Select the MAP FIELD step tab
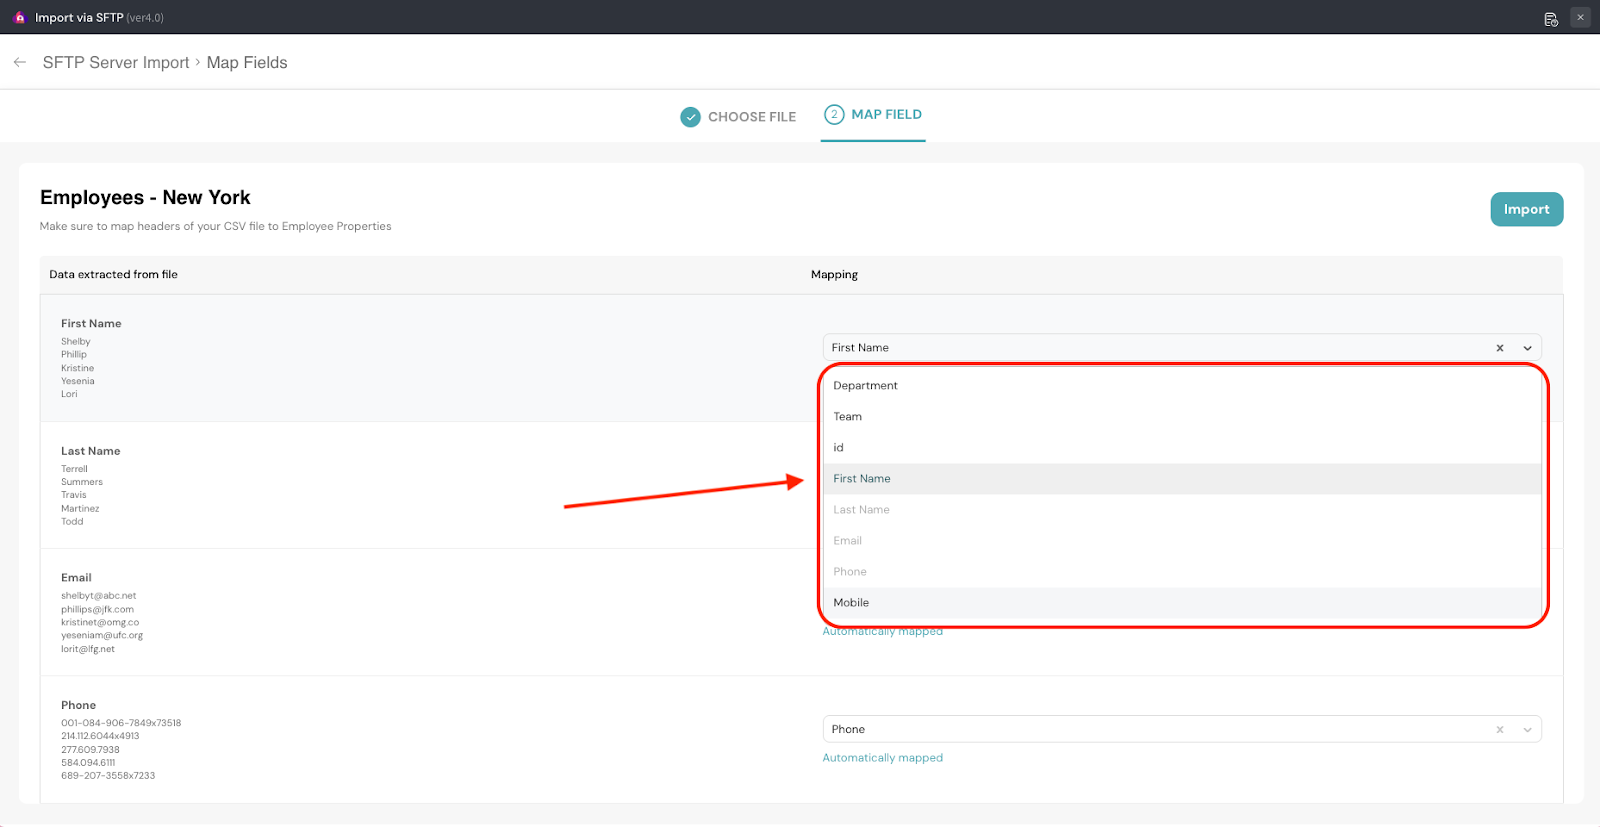This screenshot has height=827, width=1600. pos(885,115)
